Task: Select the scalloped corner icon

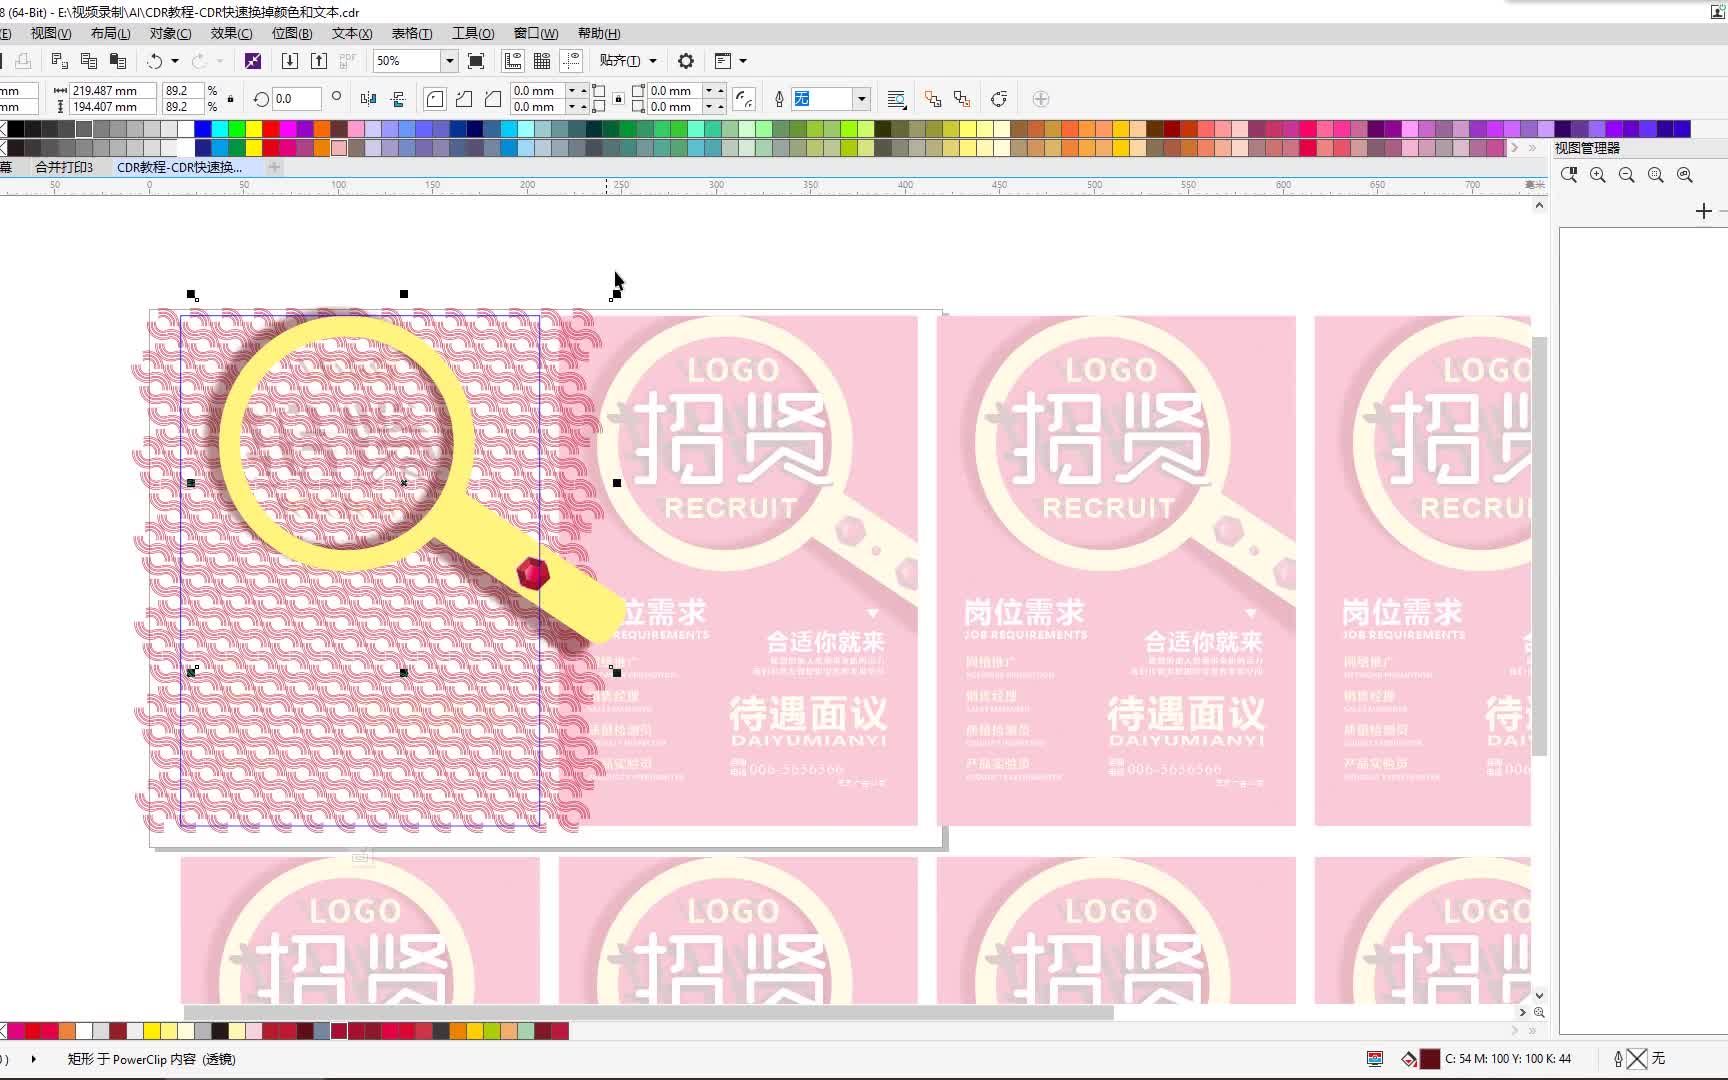Action: tap(464, 99)
